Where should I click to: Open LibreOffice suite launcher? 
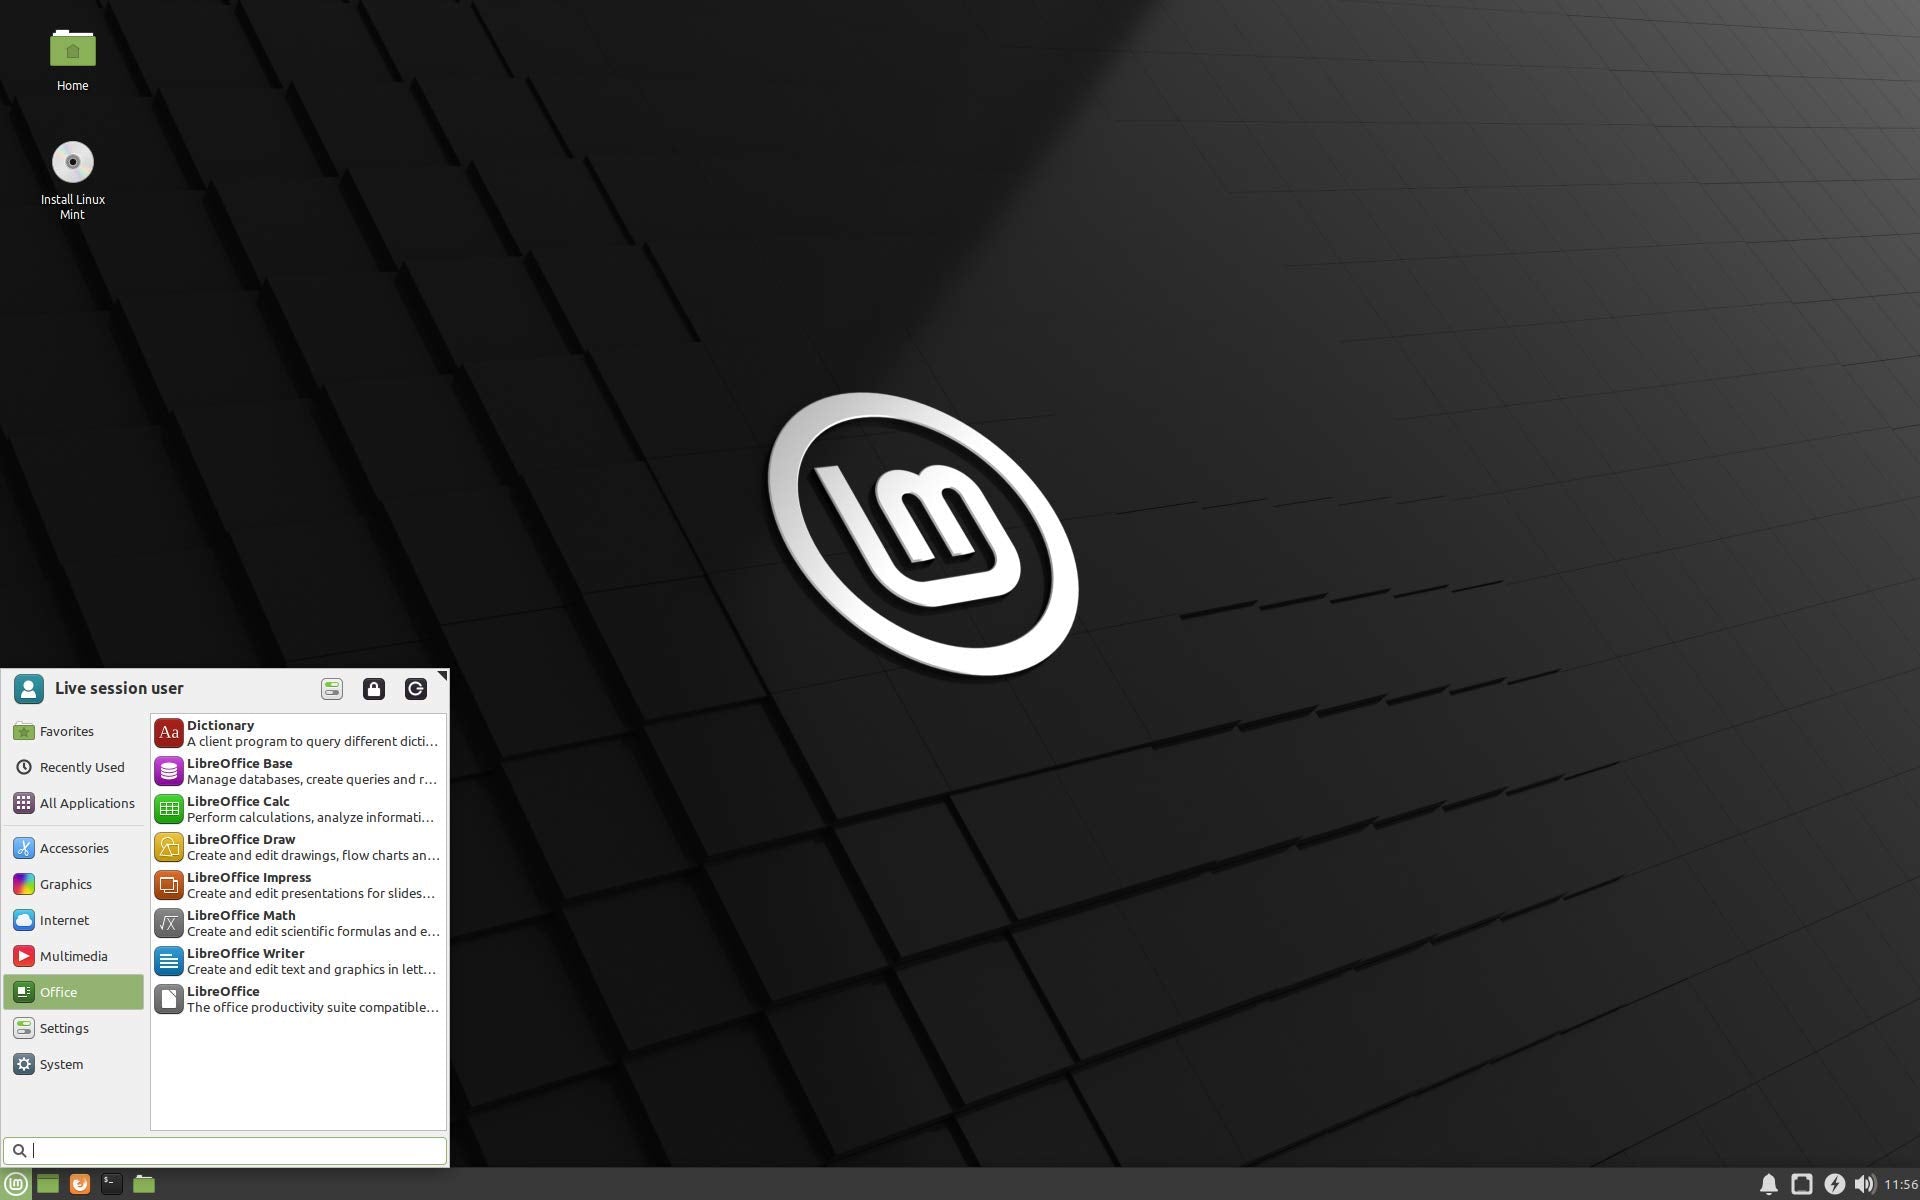tap(296, 998)
